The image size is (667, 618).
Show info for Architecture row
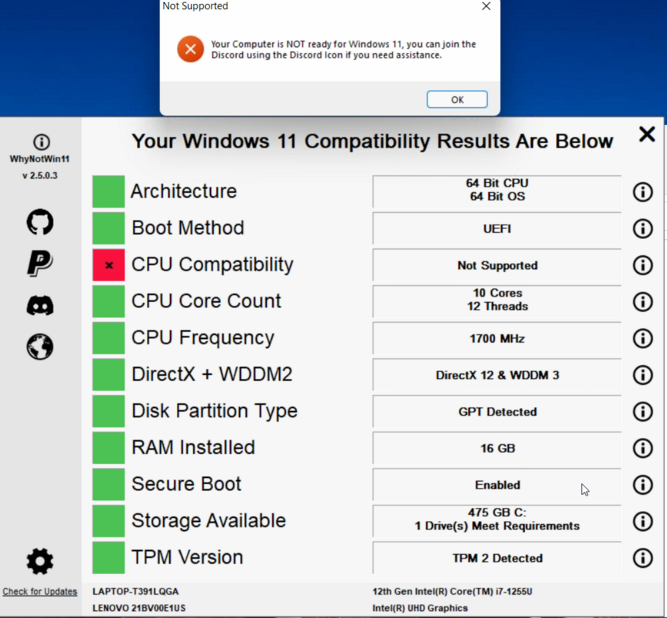point(642,192)
